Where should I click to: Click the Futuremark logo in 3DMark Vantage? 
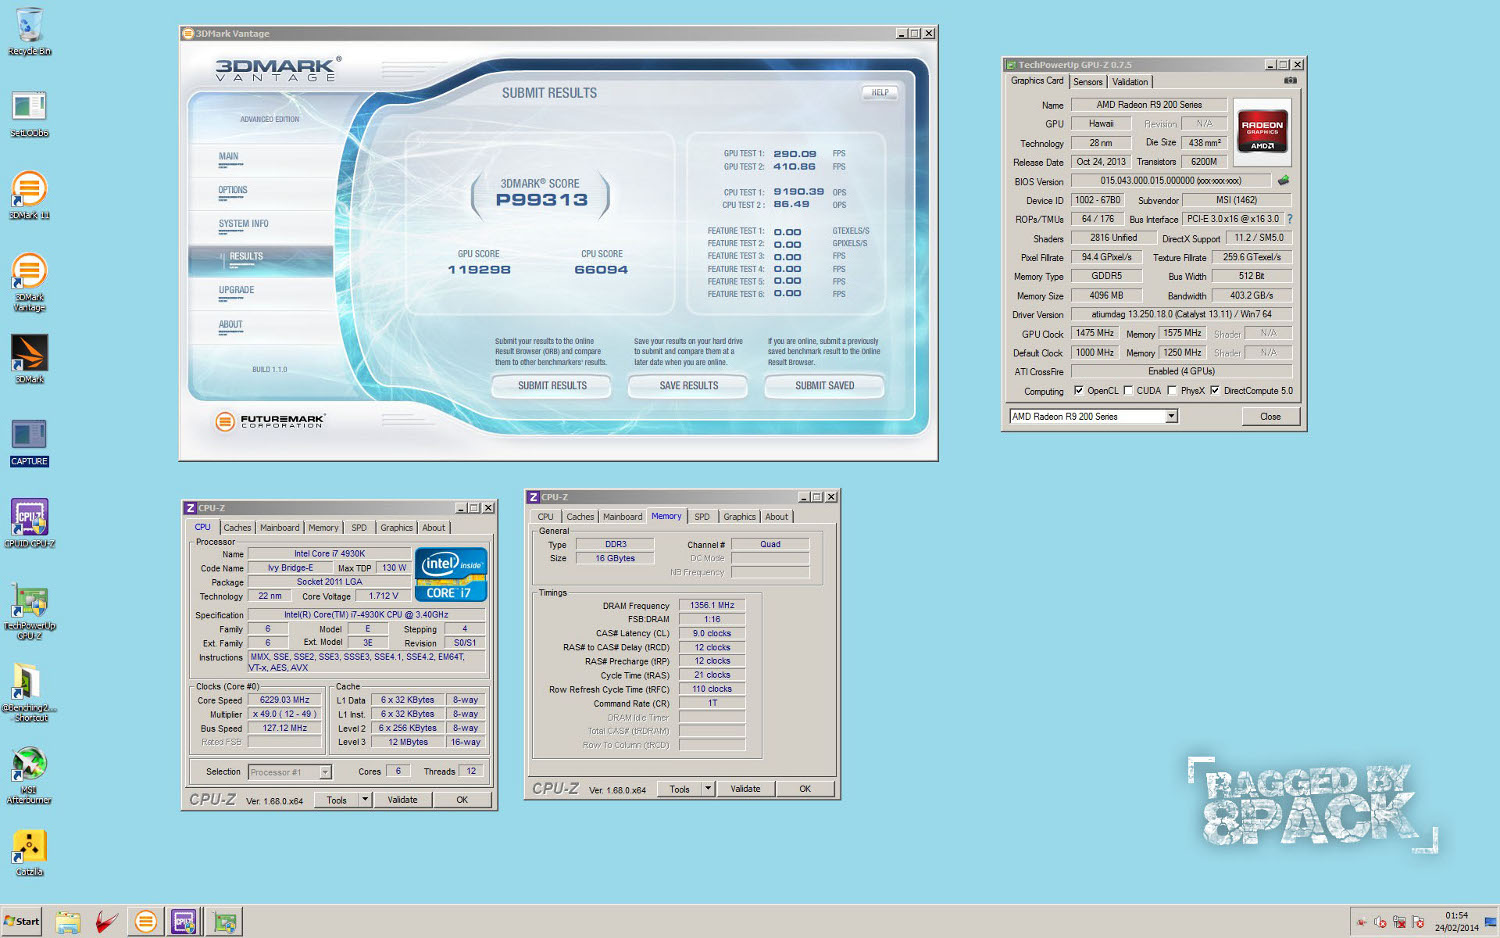270,421
